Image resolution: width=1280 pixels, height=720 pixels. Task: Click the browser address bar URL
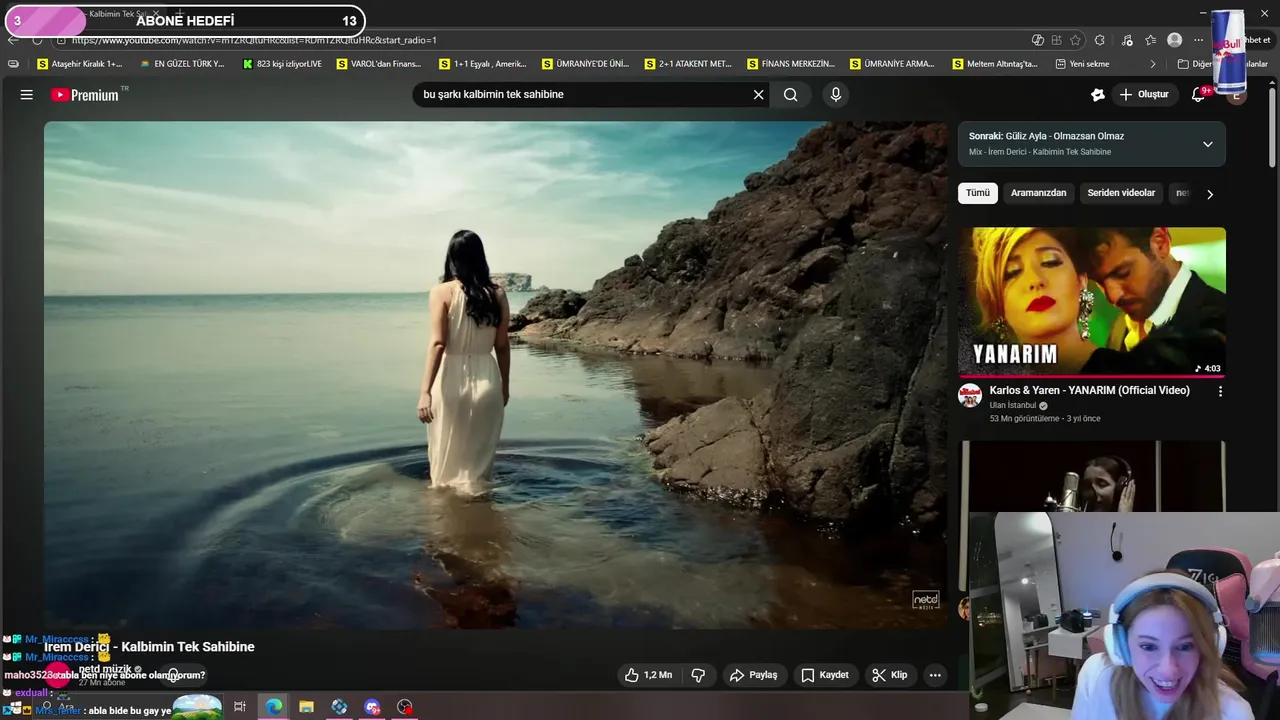click(x=254, y=40)
